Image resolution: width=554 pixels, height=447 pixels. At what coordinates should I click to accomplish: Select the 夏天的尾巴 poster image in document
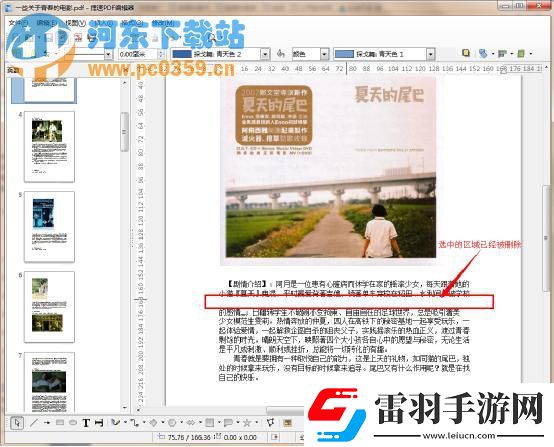(x=328, y=171)
